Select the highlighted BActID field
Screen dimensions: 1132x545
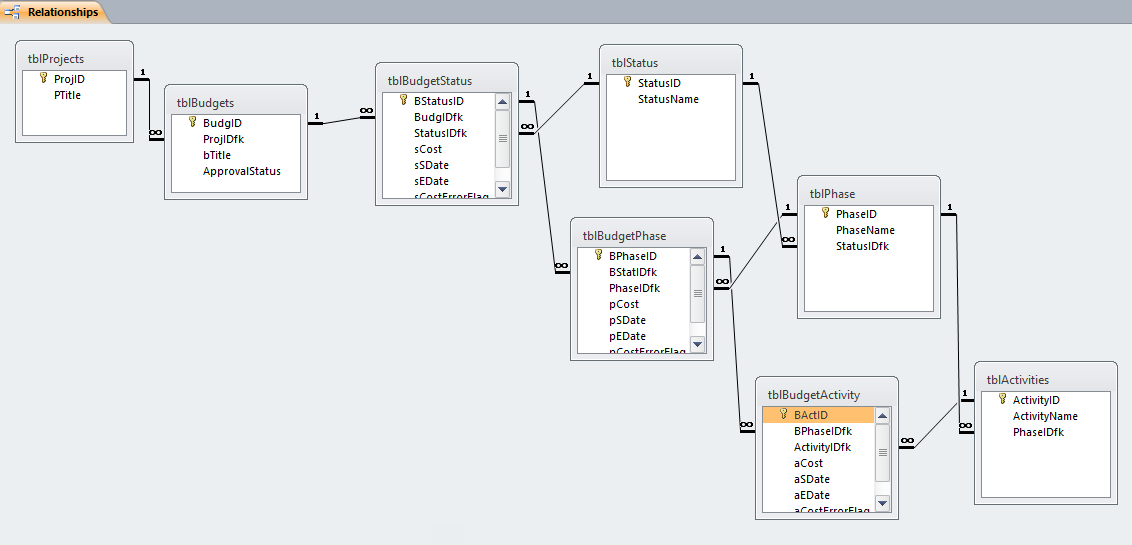819,414
